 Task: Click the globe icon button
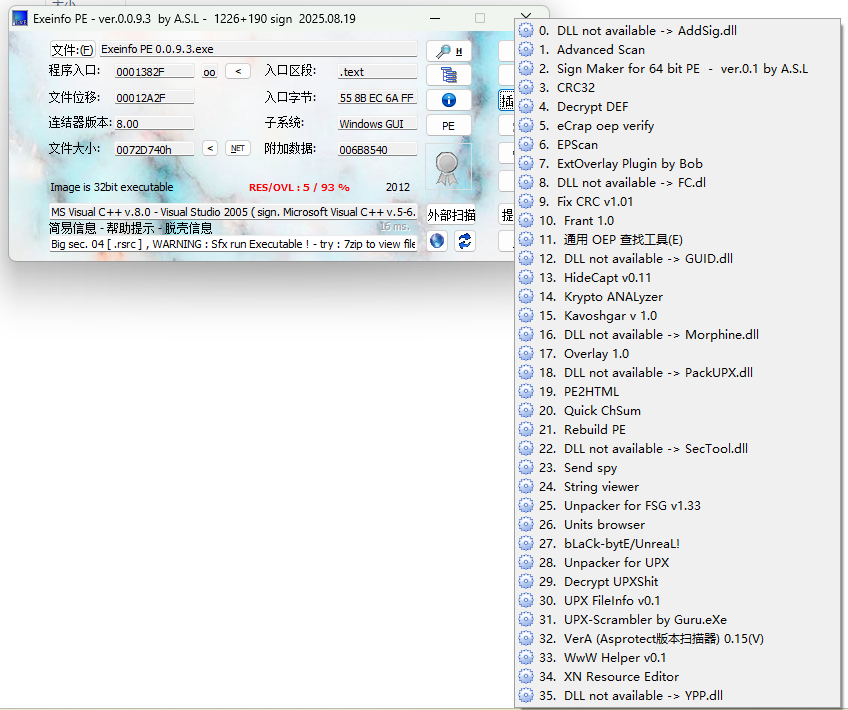click(x=437, y=241)
